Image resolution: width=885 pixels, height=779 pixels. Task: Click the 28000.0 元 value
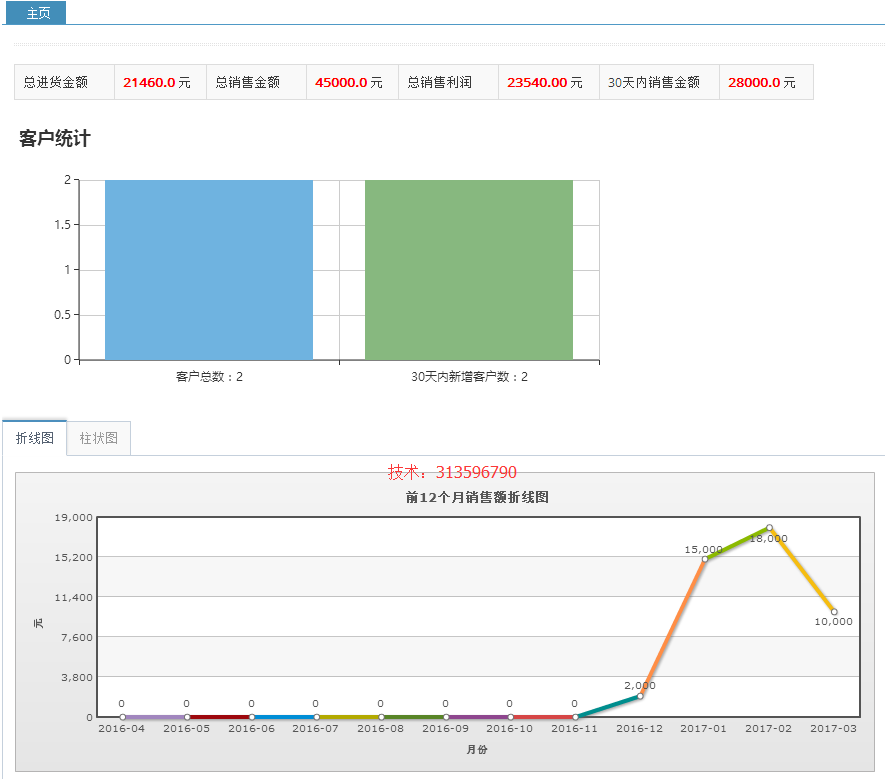762,82
